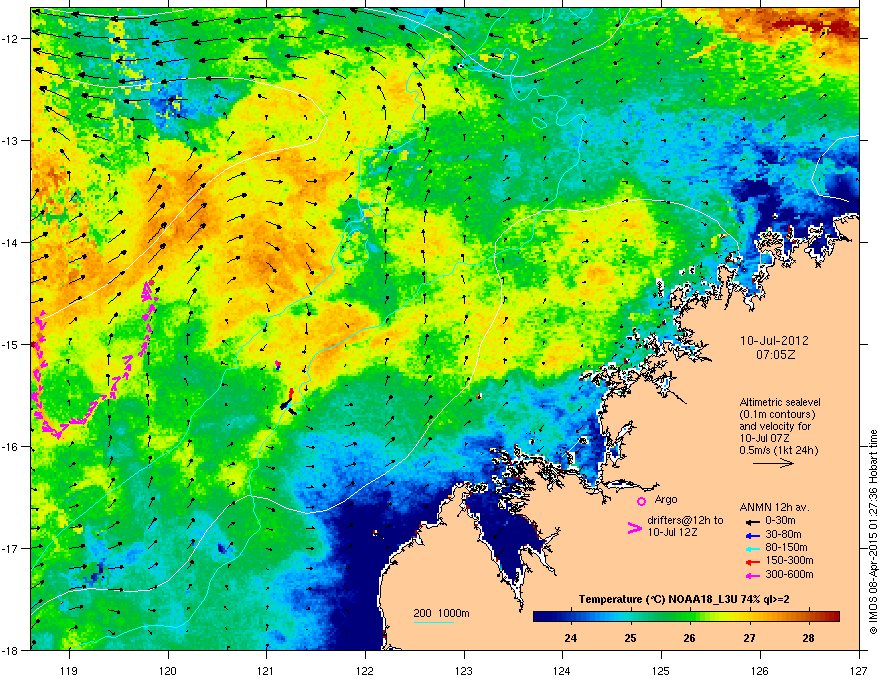The width and height of the screenshot is (880, 680).
Task: Click the '-17' latitude axis label
Action: click(x=10, y=549)
